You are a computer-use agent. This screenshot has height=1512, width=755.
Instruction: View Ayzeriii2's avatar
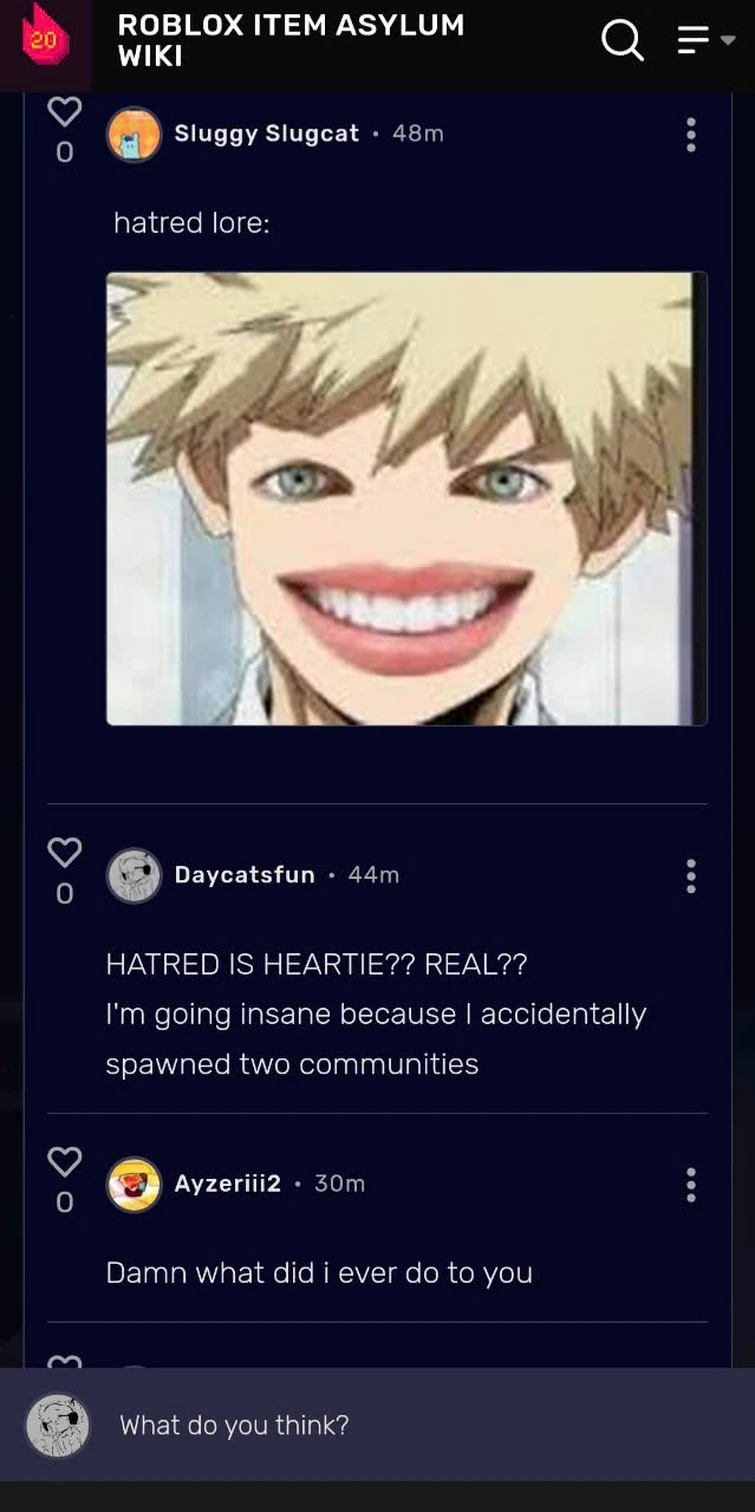(x=134, y=1184)
